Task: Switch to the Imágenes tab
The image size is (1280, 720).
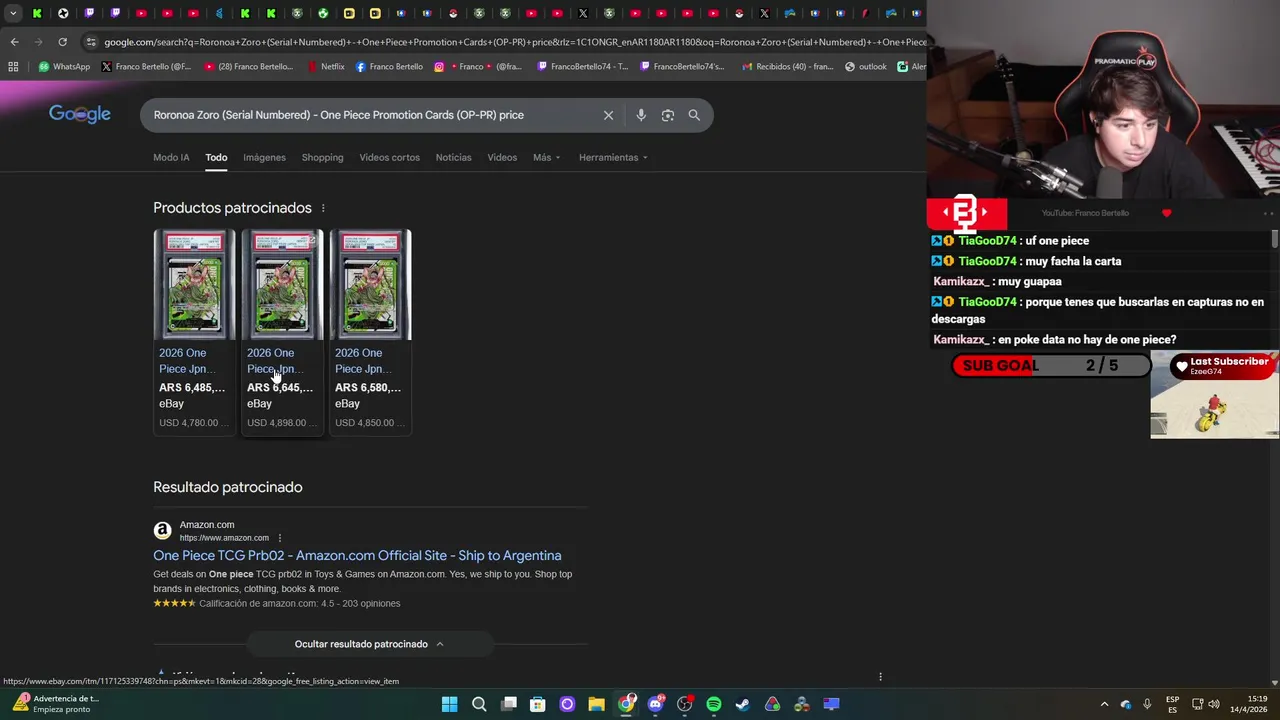Action: tap(264, 157)
